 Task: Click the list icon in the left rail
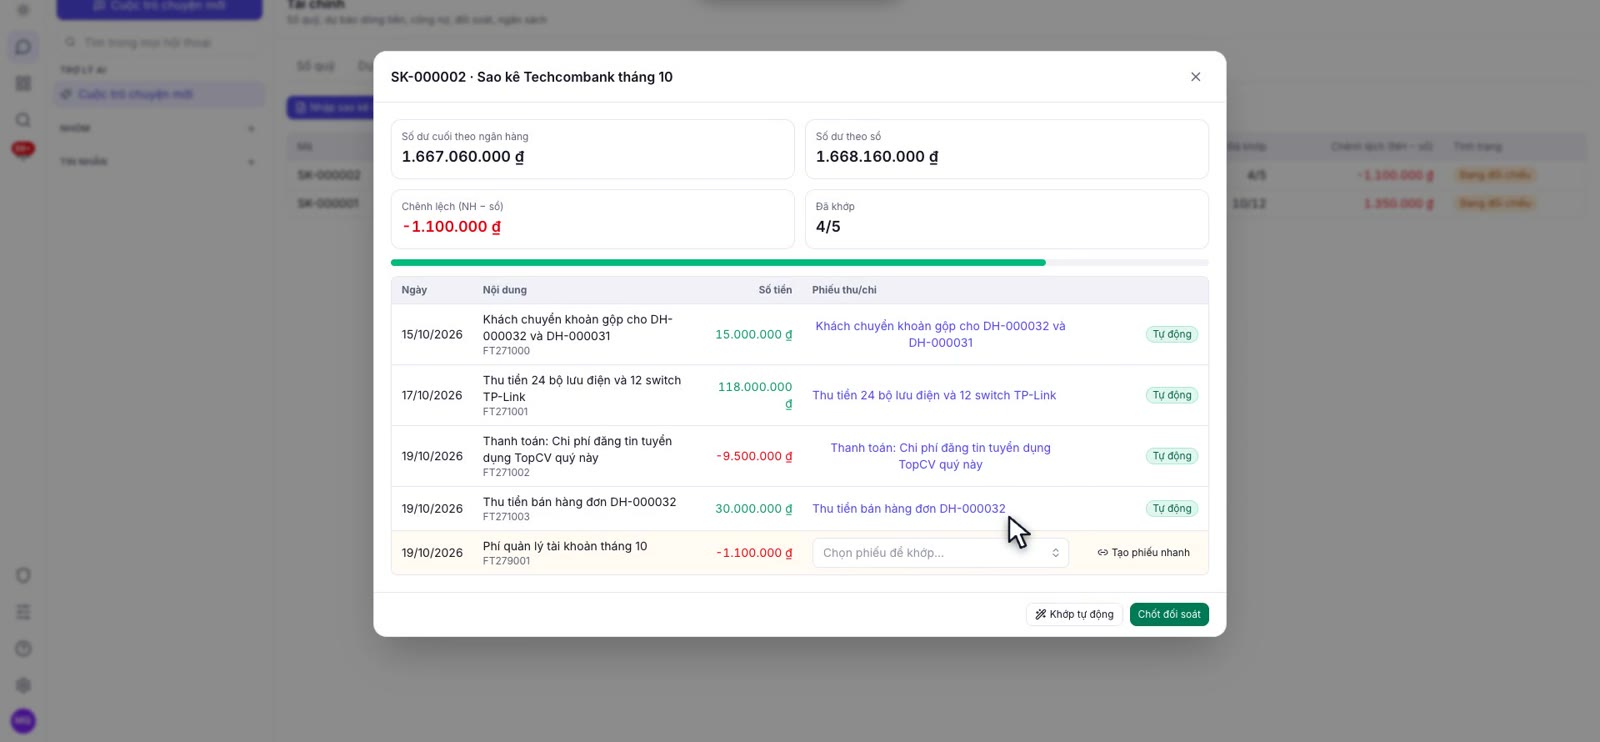[x=23, y=612]
